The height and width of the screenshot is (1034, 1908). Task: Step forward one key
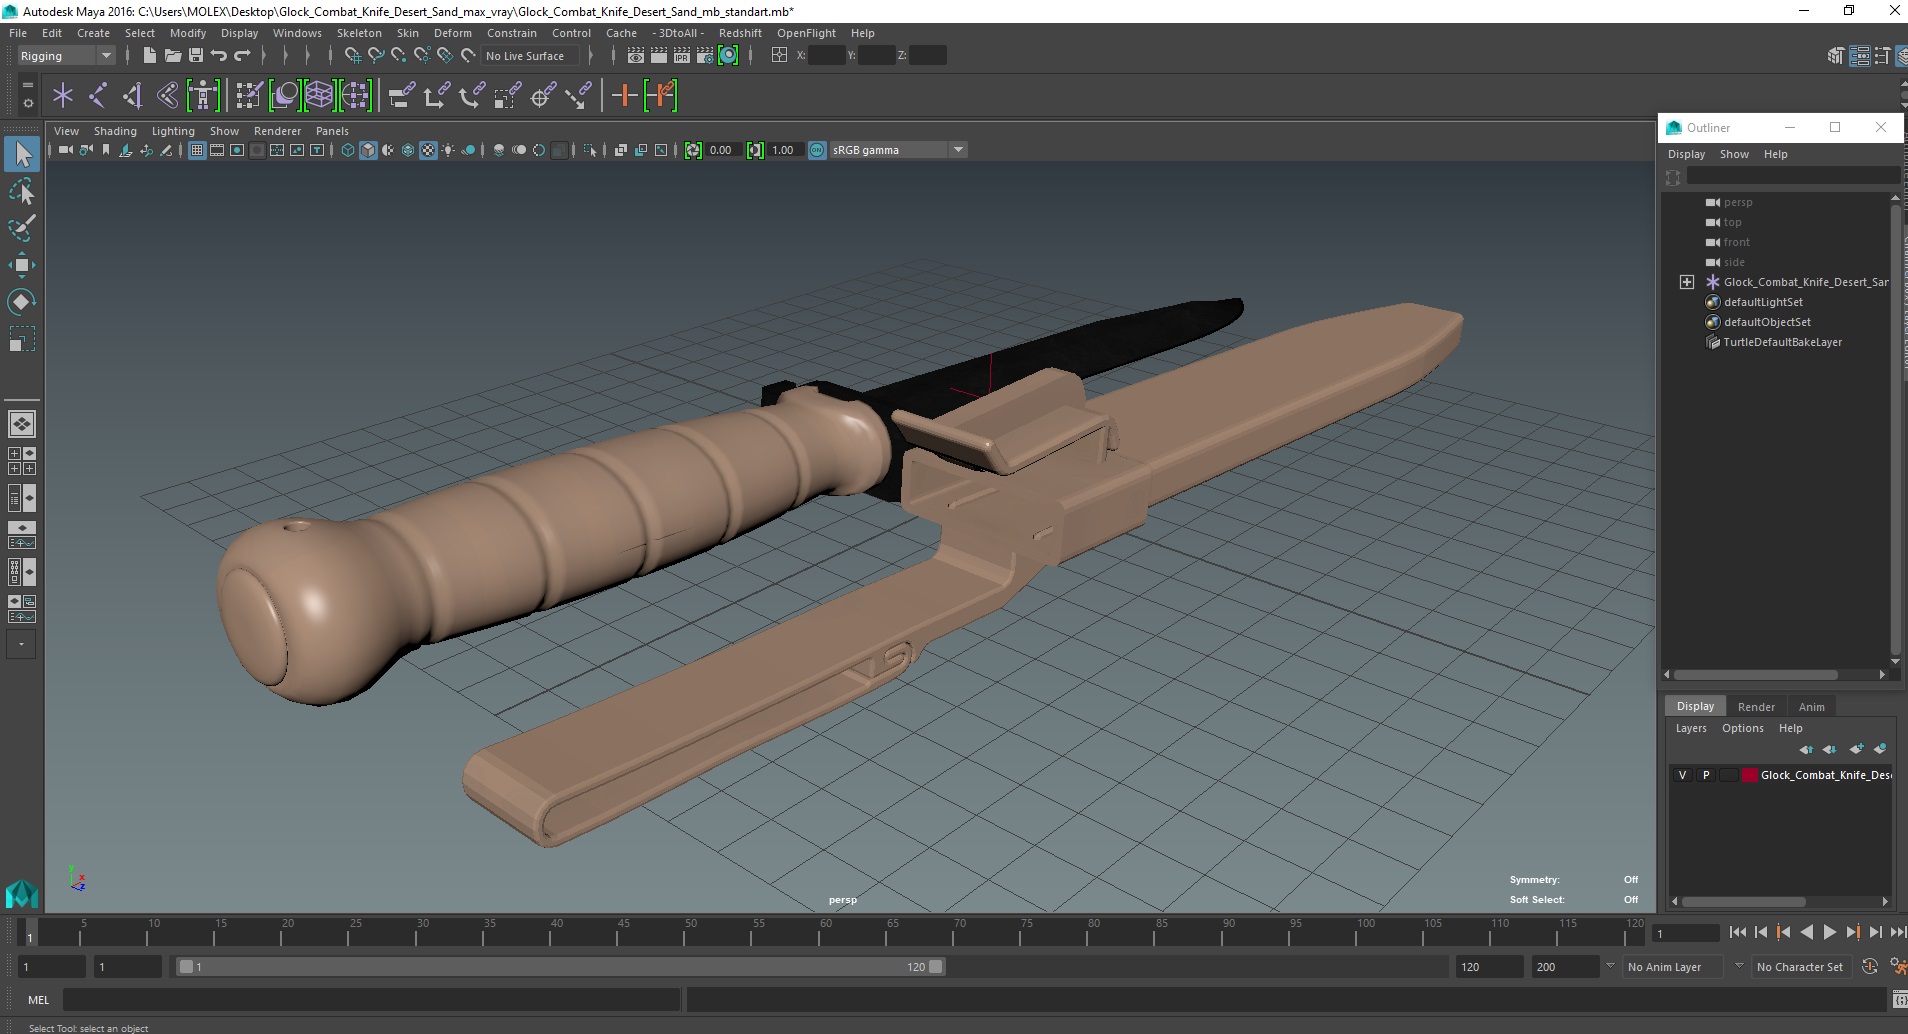coord(1852,932)
